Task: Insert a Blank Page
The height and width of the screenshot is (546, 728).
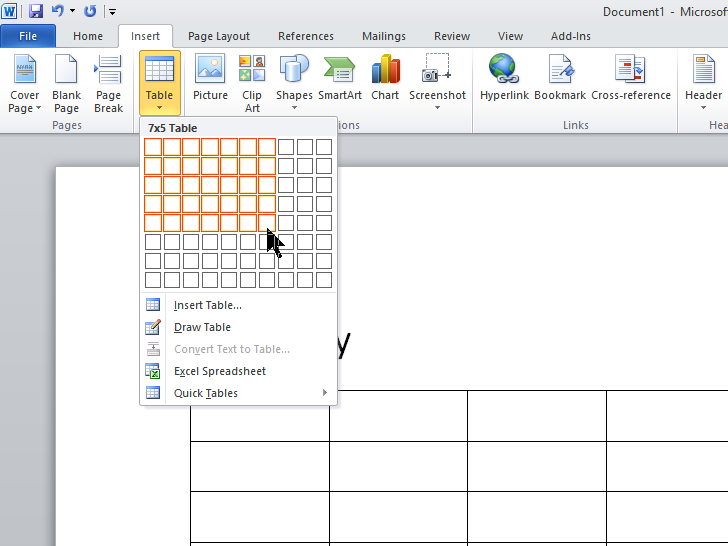Action: (66, 84)
